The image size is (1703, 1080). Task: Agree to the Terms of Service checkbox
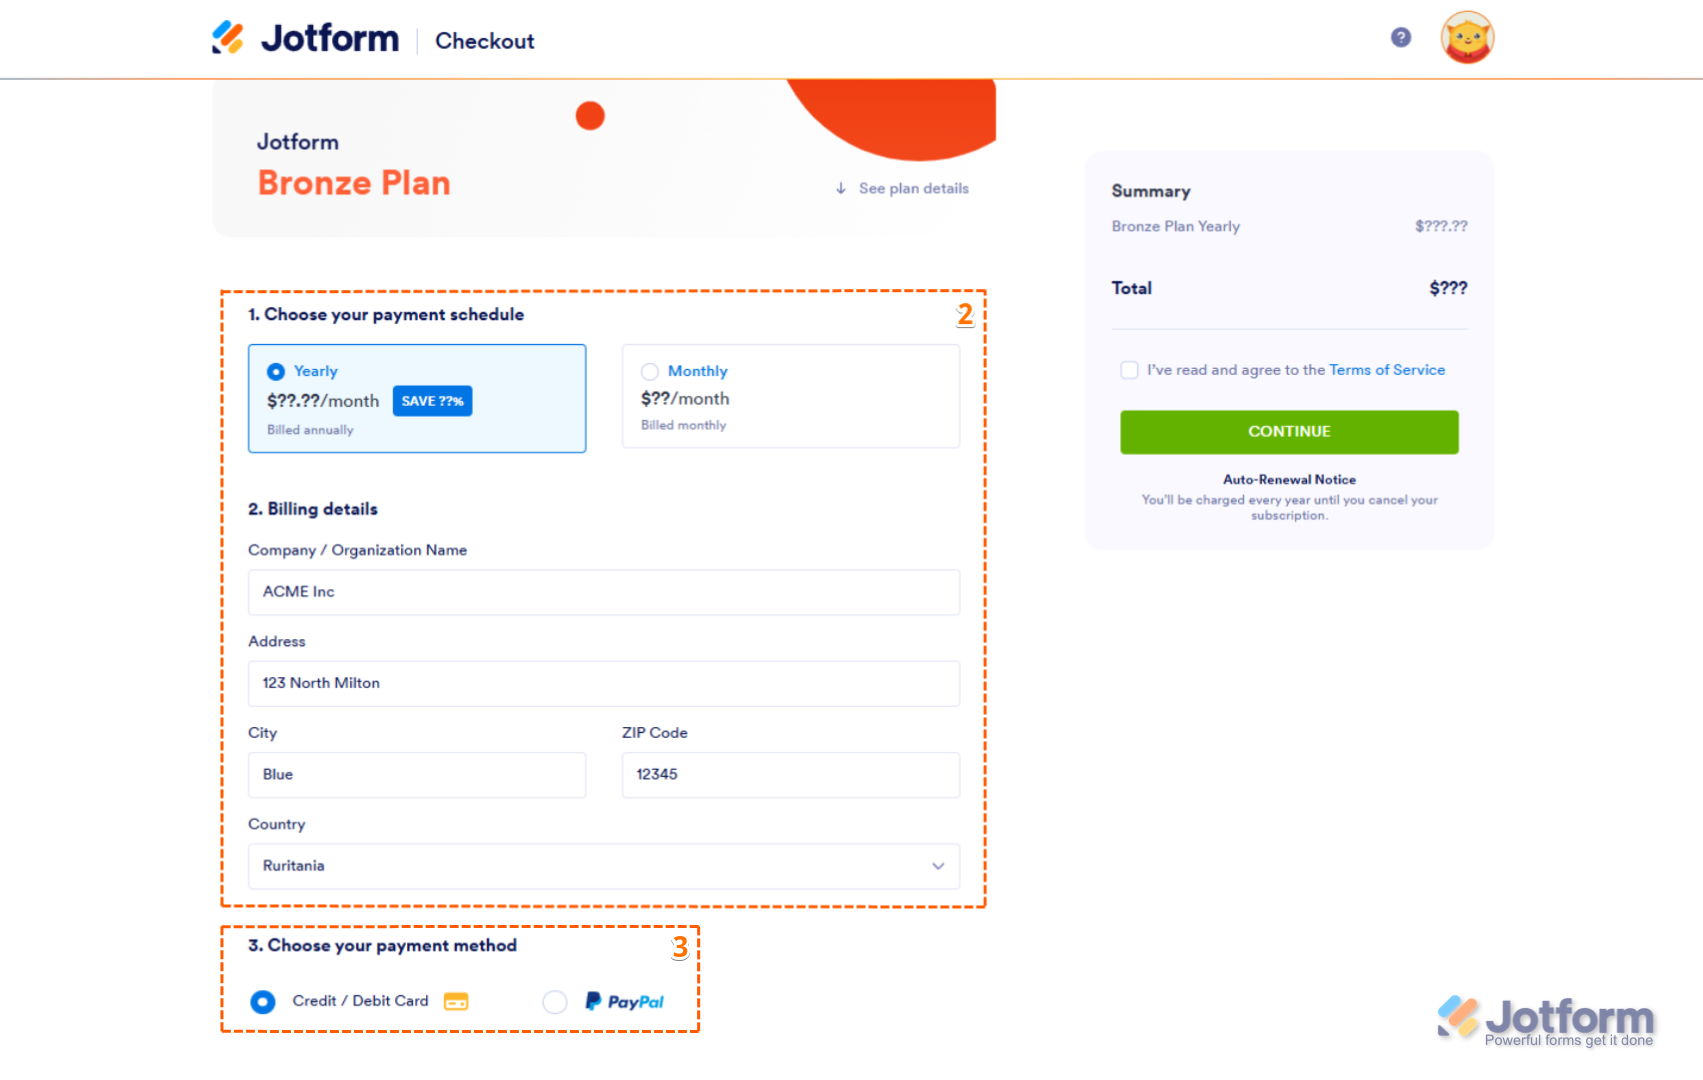click(1130, 370)
